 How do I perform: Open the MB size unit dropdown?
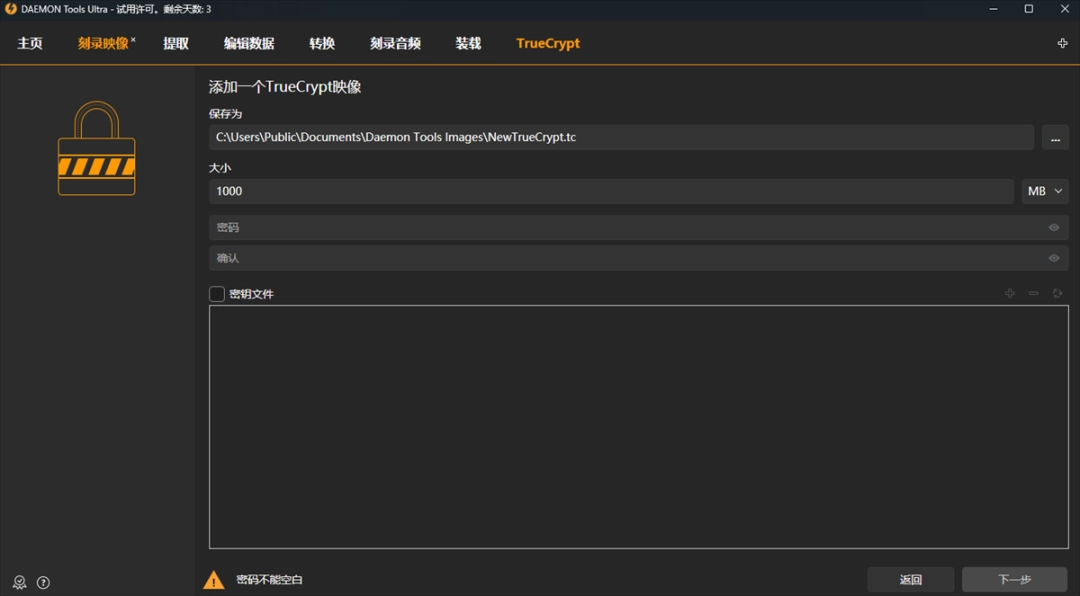pos(1044,190)
